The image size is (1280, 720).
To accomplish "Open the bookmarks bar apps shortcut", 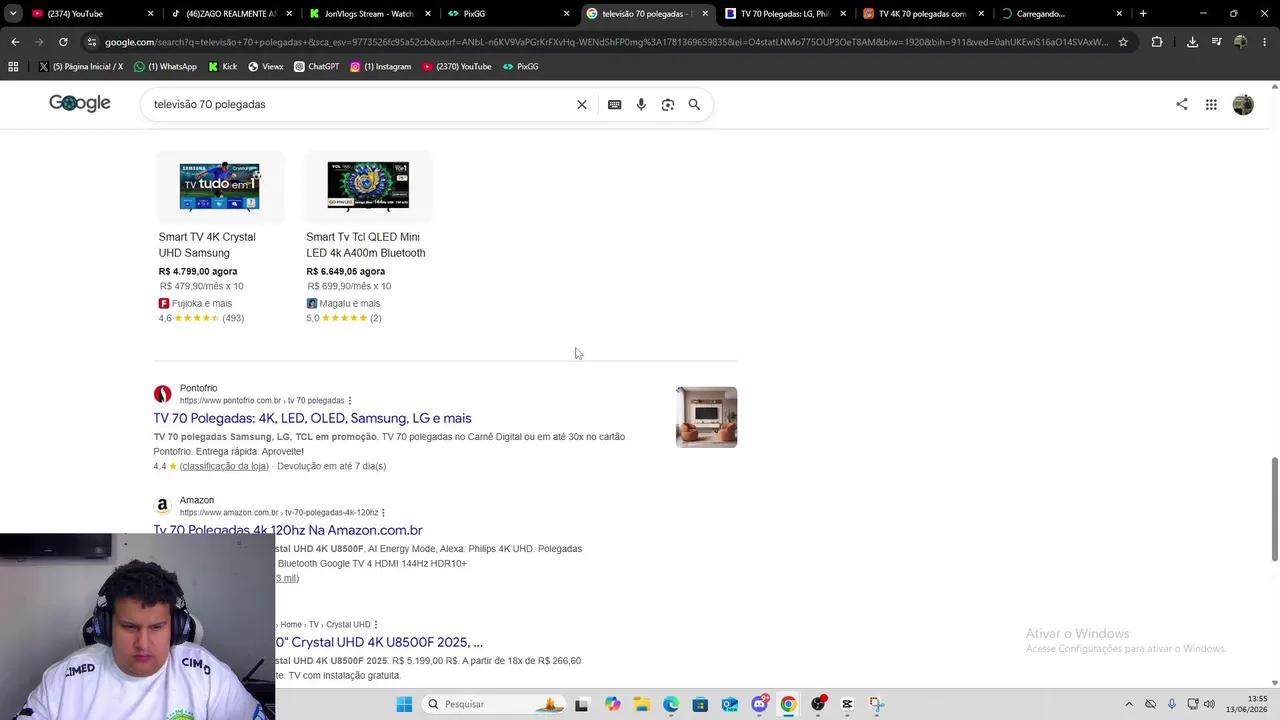I will [13, 66].
